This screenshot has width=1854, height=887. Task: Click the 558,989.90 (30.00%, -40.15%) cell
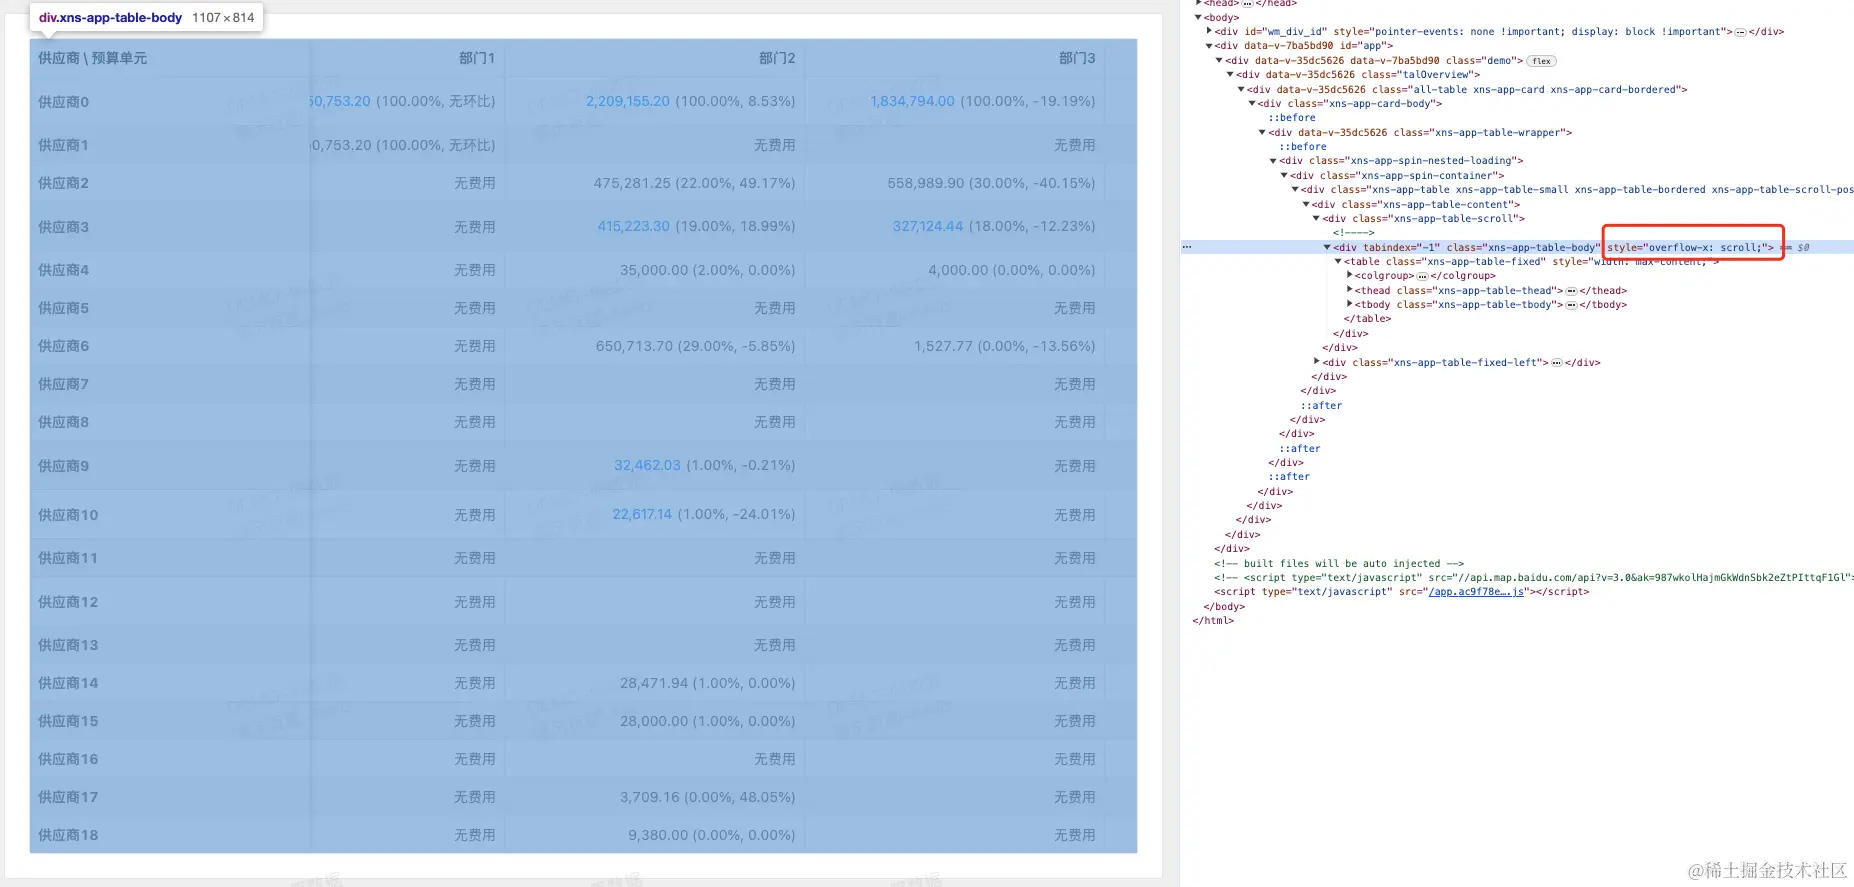(x=991, y=183)
